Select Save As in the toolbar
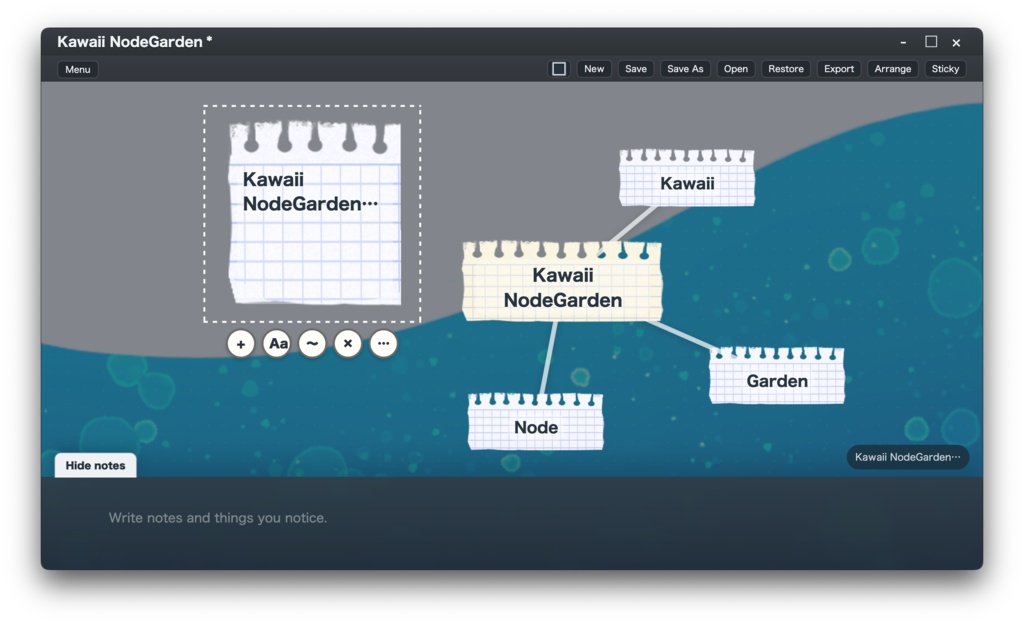 (685, 69)
